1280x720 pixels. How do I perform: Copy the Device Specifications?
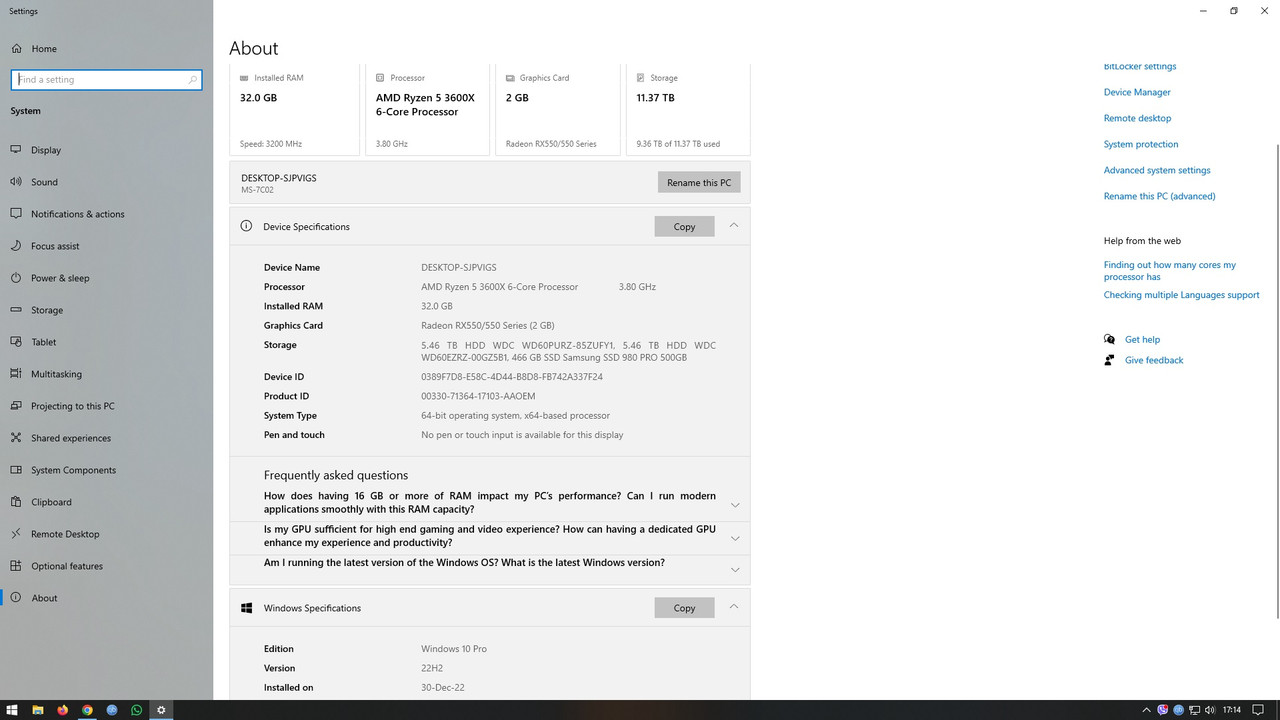click(684, 226)
